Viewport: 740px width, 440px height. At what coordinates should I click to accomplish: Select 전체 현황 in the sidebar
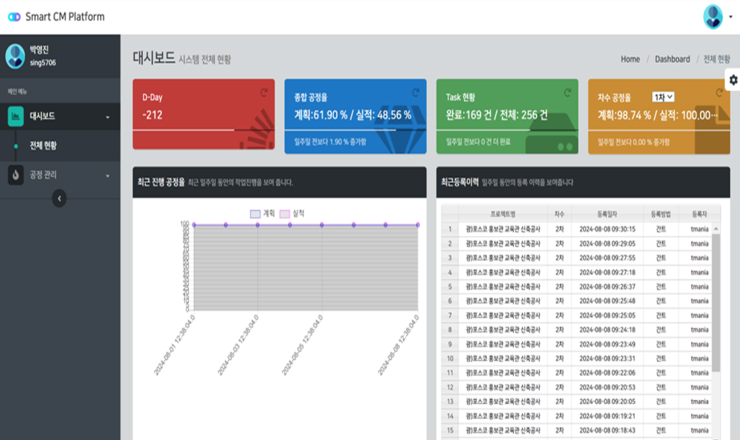point(43,146)
